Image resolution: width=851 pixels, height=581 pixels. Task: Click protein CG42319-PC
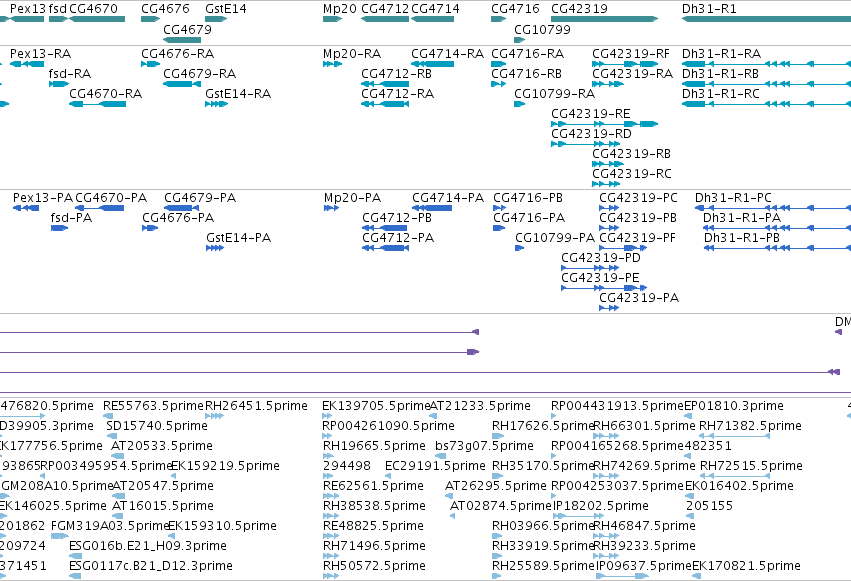[639, 198]
